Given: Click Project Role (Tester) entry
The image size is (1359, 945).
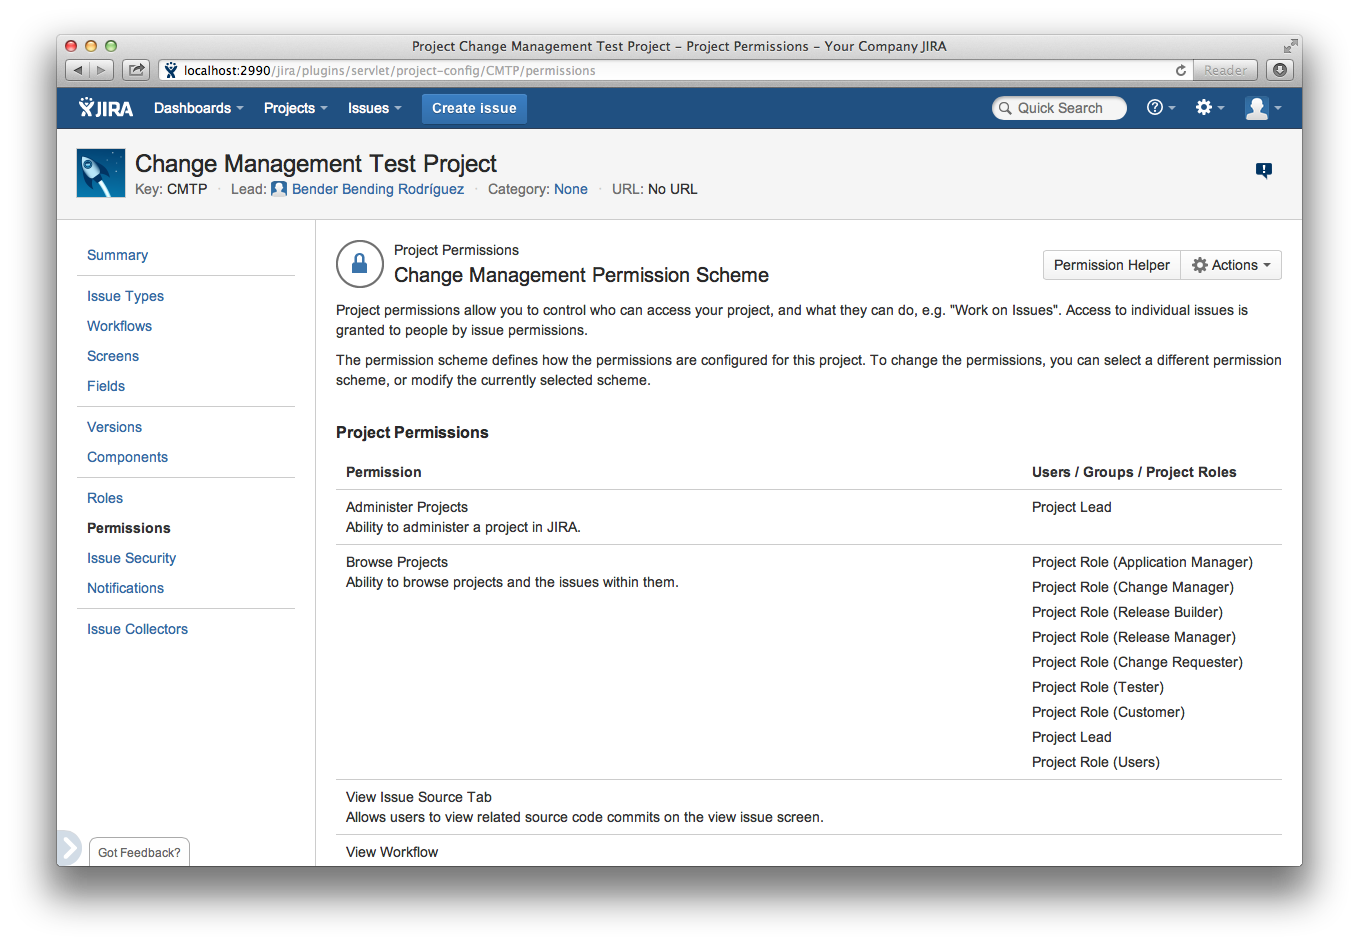Looking at the screenshot, I should (1098, 687).
